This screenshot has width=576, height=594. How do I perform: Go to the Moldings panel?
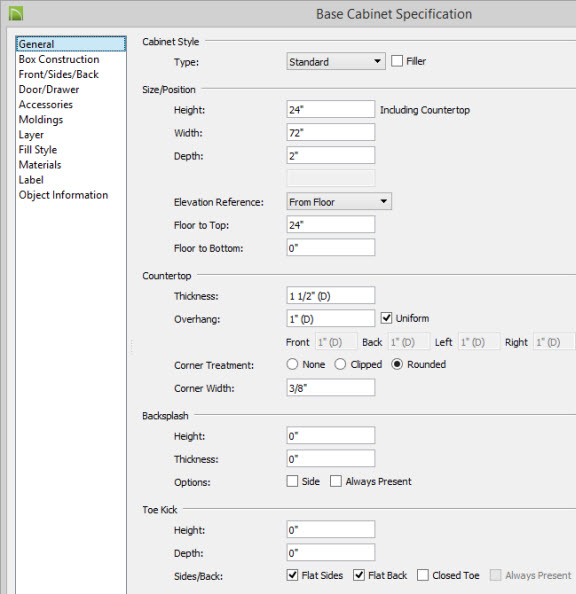pos(41,120)
